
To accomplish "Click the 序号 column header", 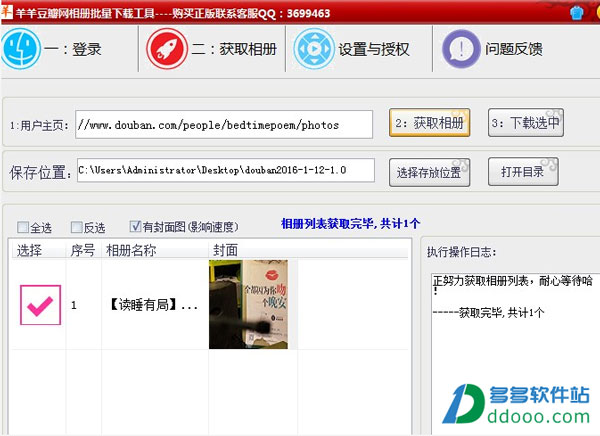I will pos(82,251).
